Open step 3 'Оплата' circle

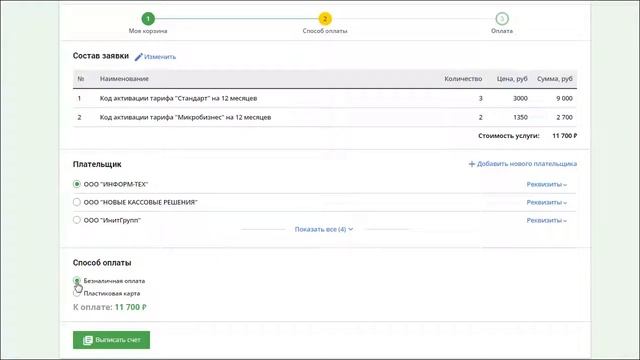[x=502, y=19]
